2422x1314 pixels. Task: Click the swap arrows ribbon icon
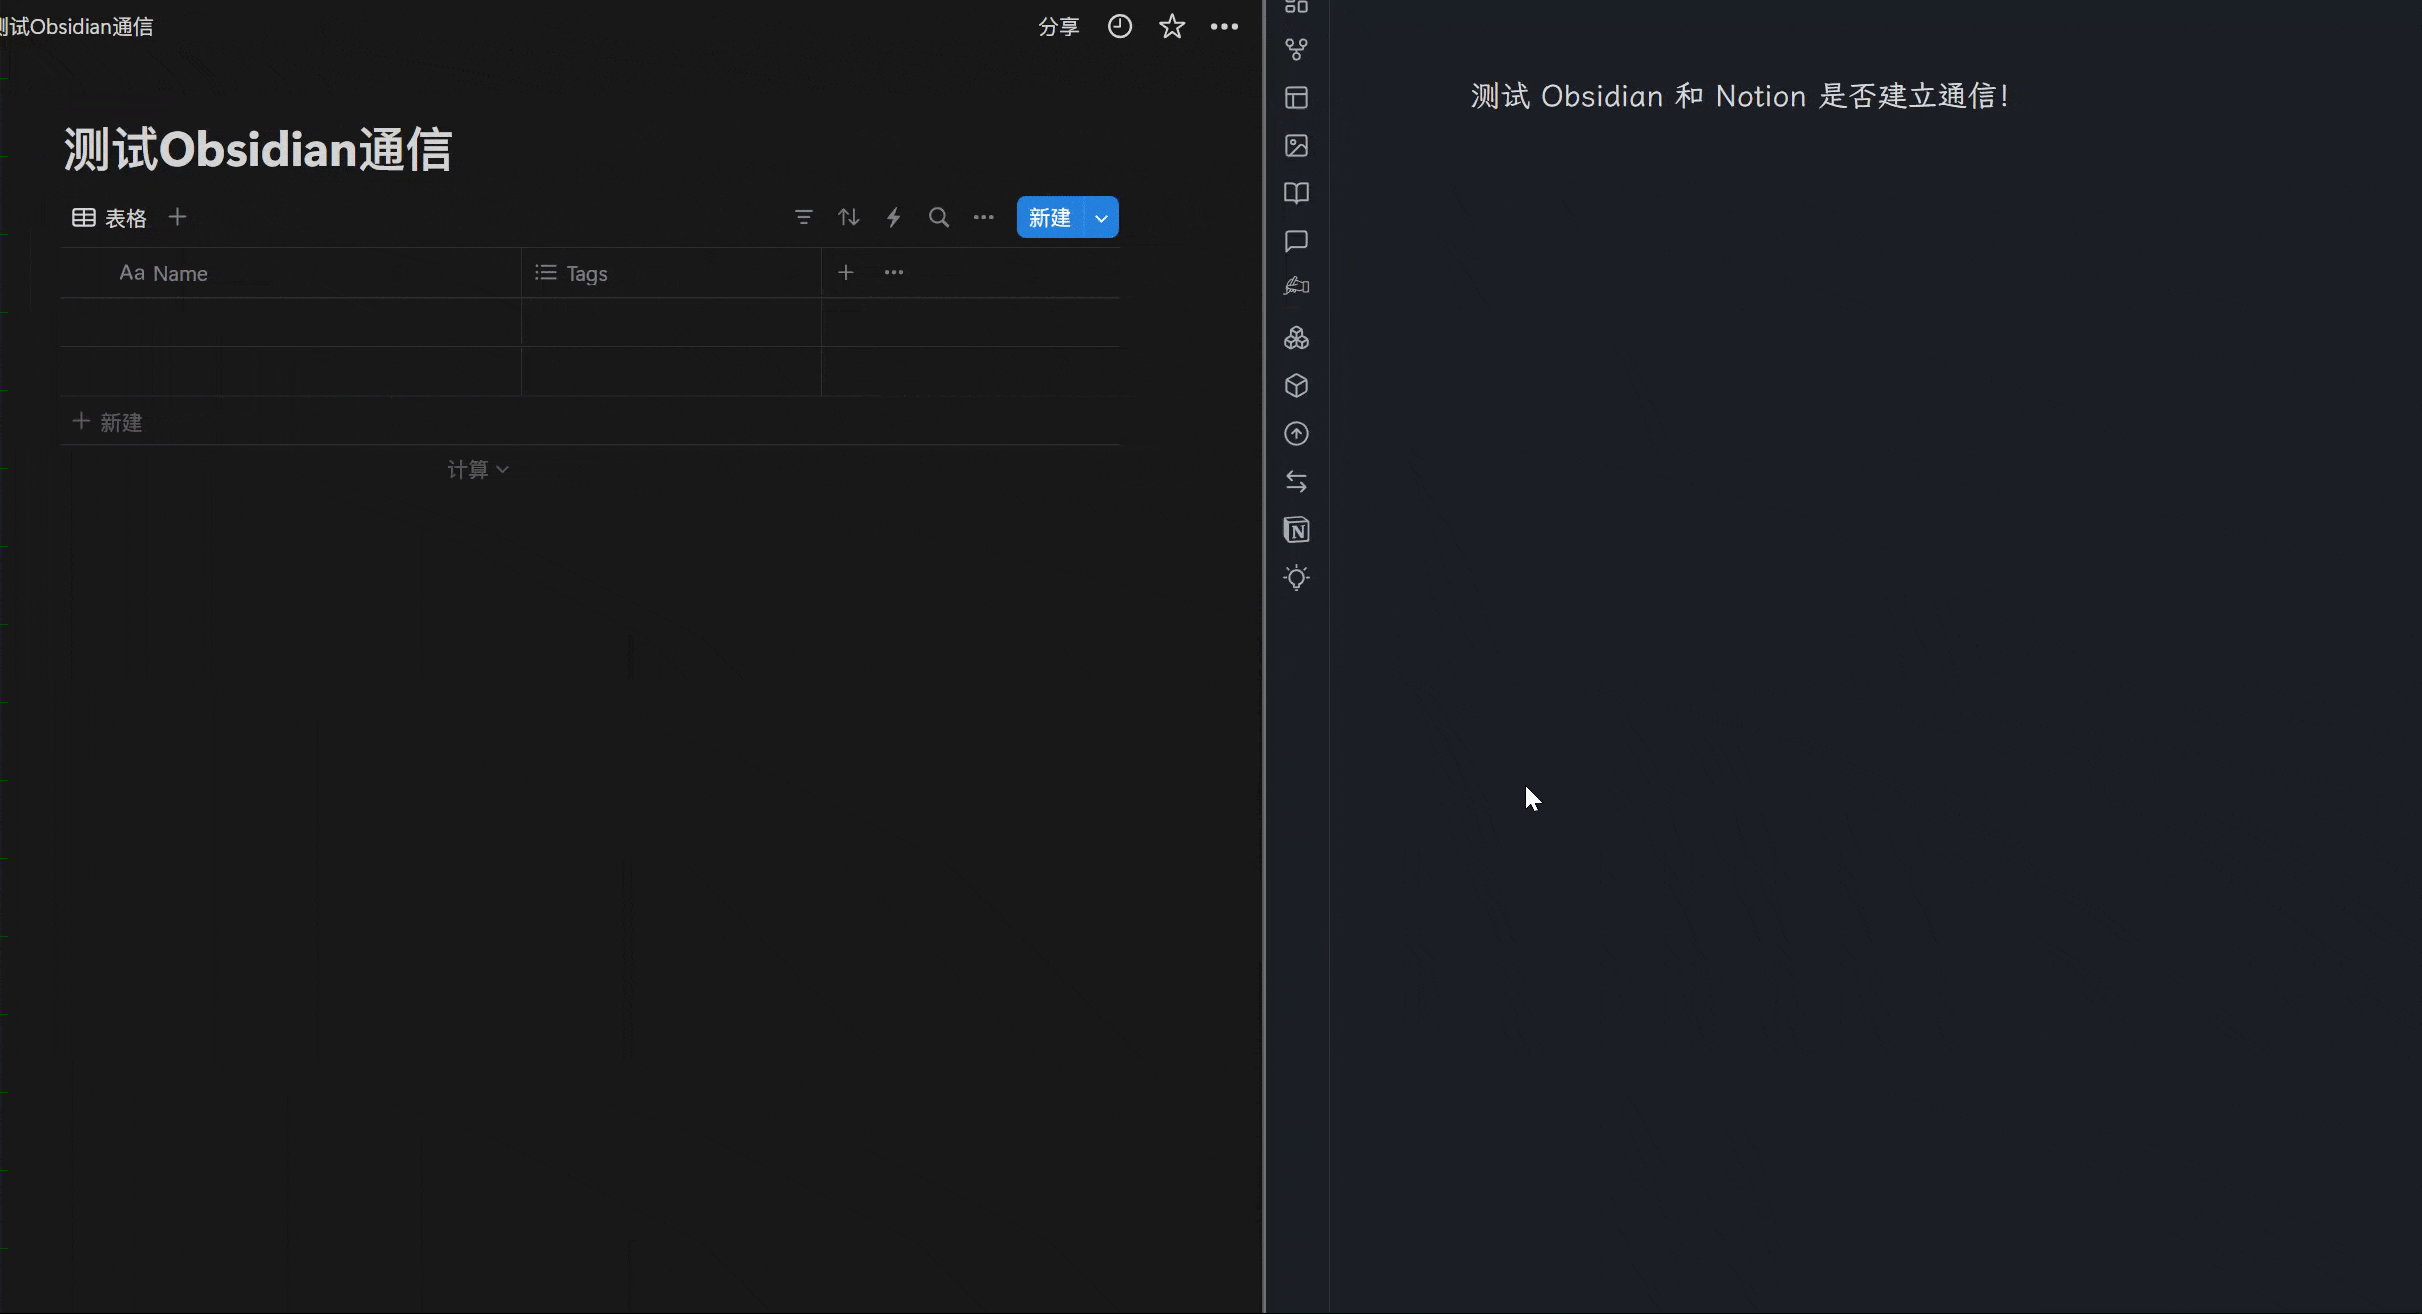click(x=1296, y=482)
